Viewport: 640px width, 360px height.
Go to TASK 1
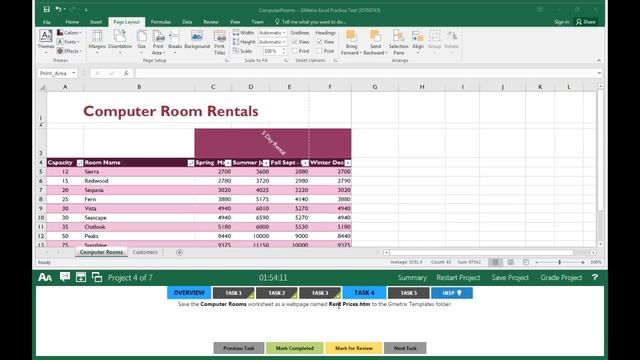coord(233,293)
